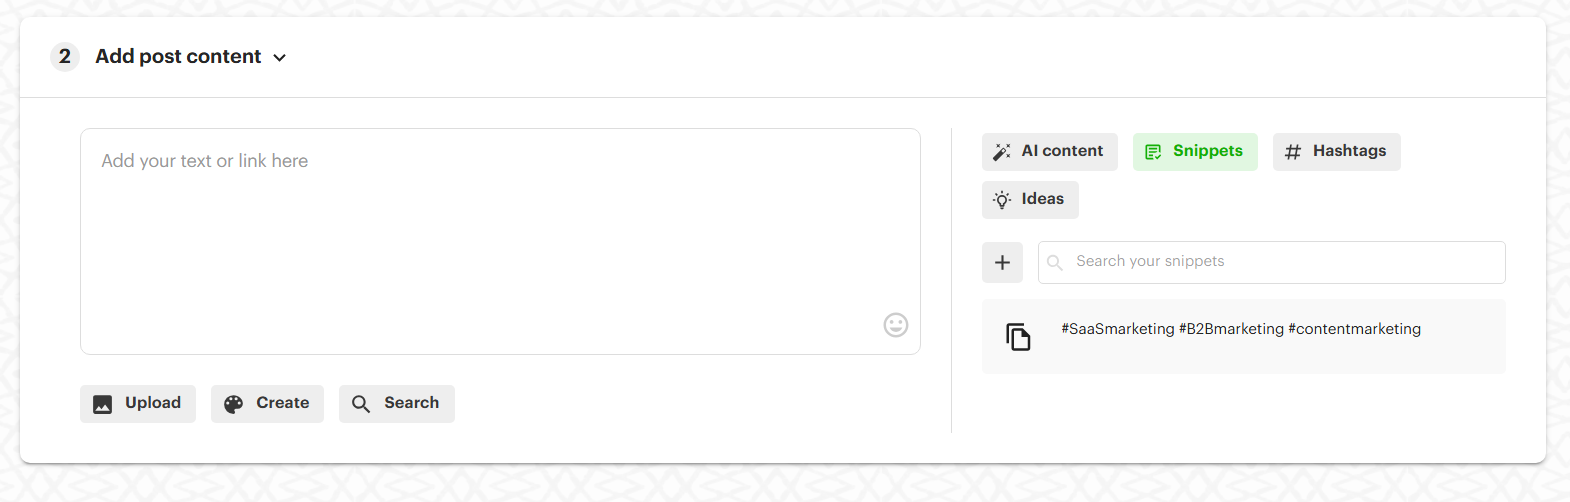Image resolution: width=1570 pixels, height=502 pixels.
Task: Add a new snippet with the plus button
Action: pyautogui.click(x=1002, y=263)
